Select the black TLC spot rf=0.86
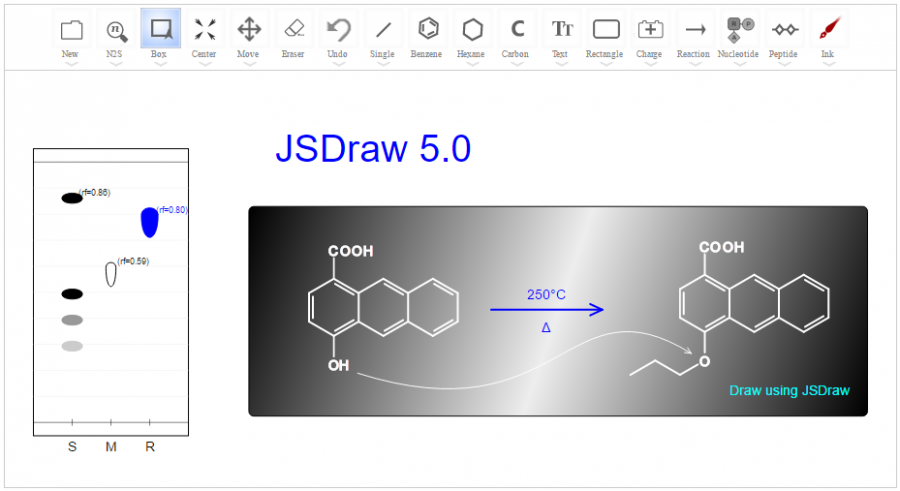 coord(72,198)
